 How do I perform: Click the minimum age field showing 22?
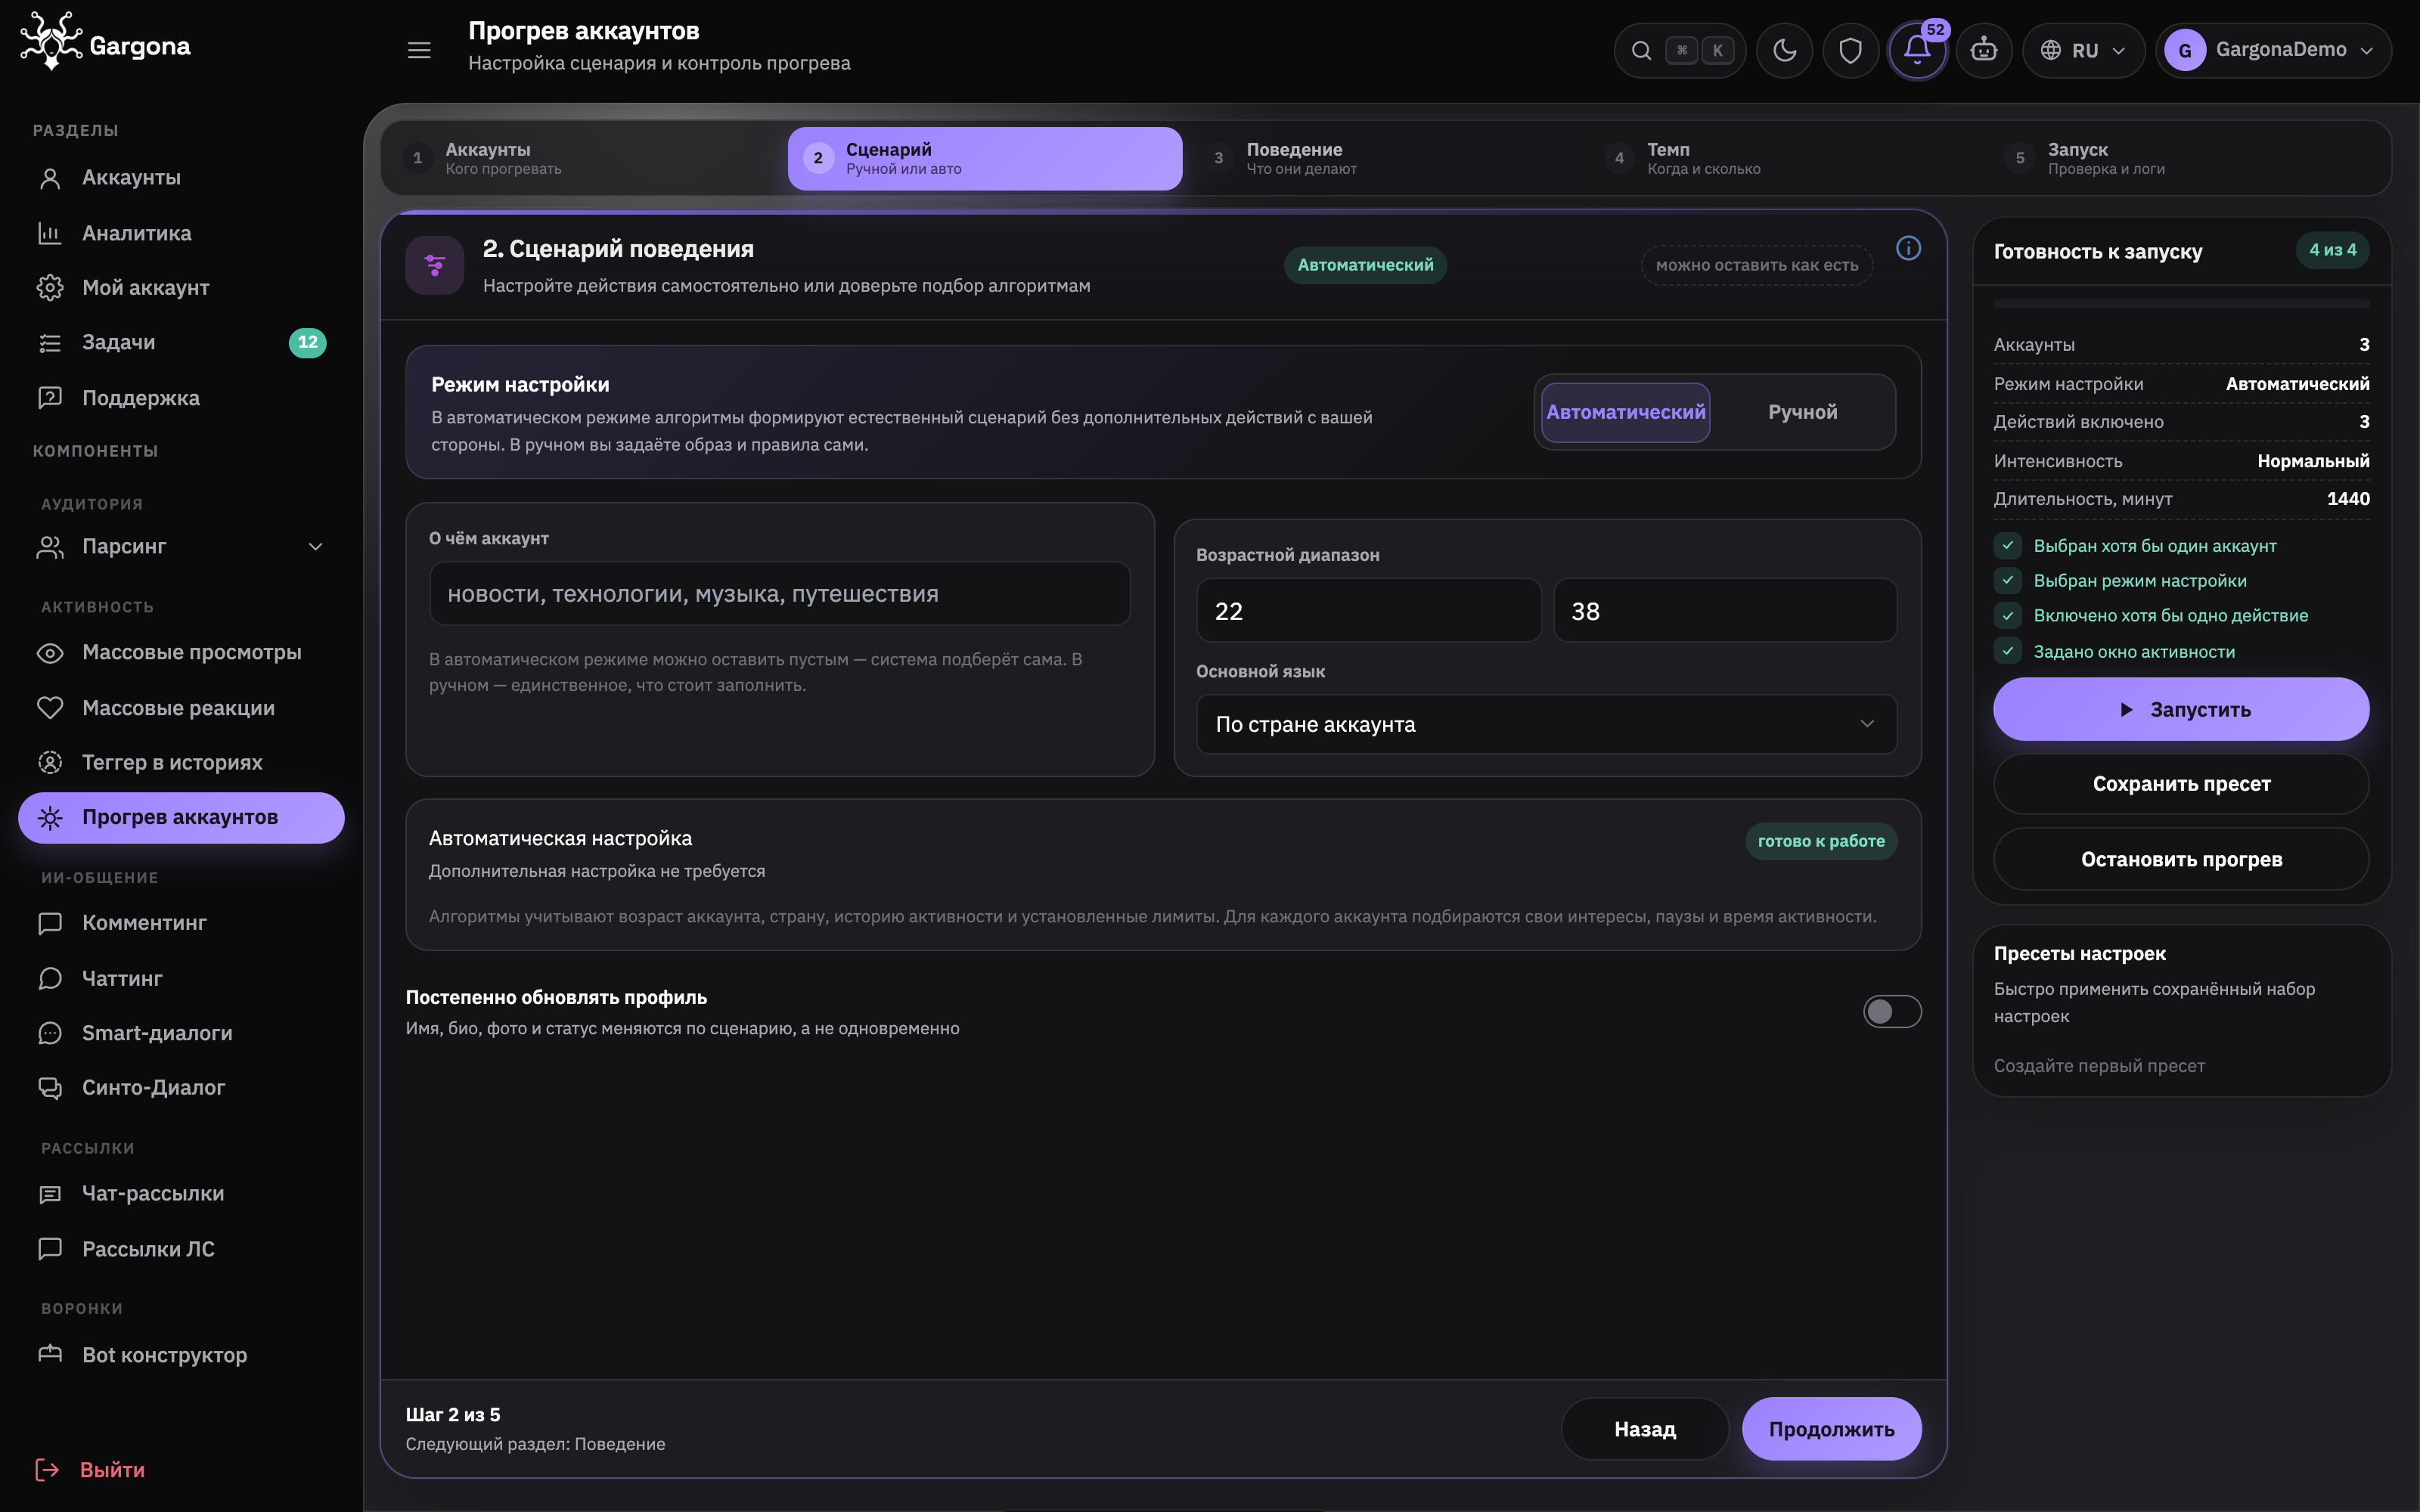(x=1368, y=610)
